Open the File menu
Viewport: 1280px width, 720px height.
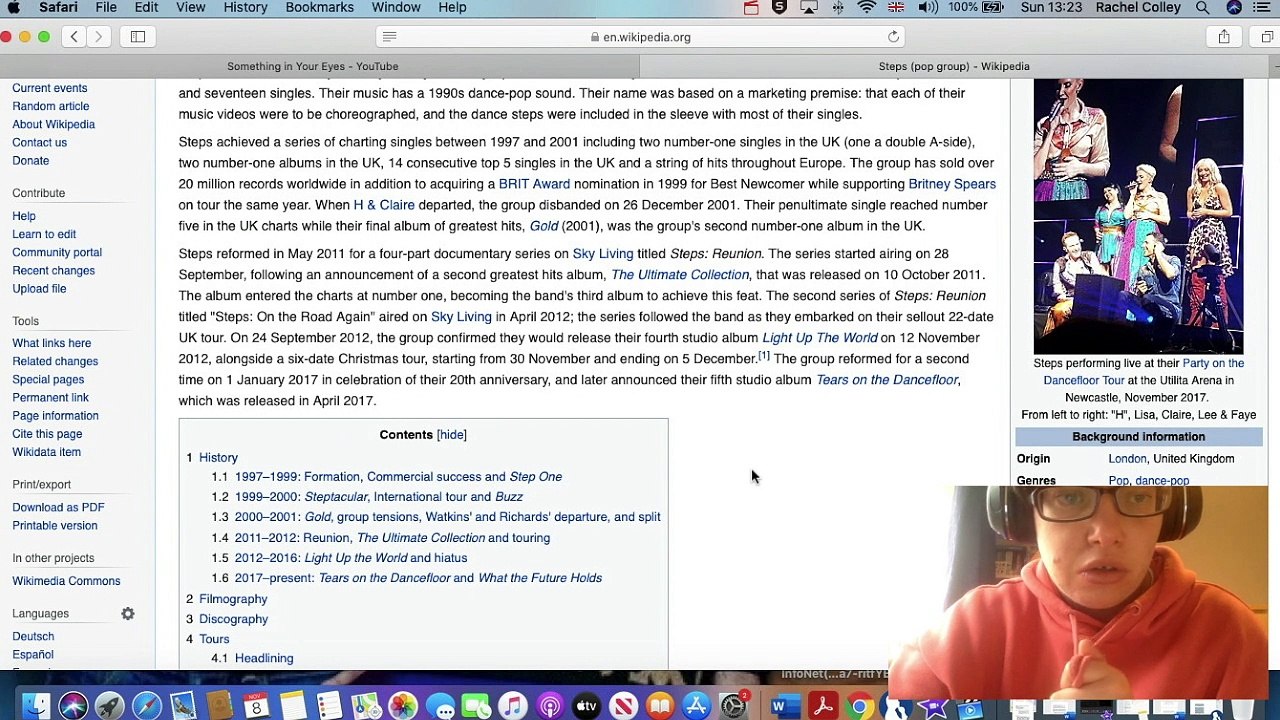[x=106, y=8]
